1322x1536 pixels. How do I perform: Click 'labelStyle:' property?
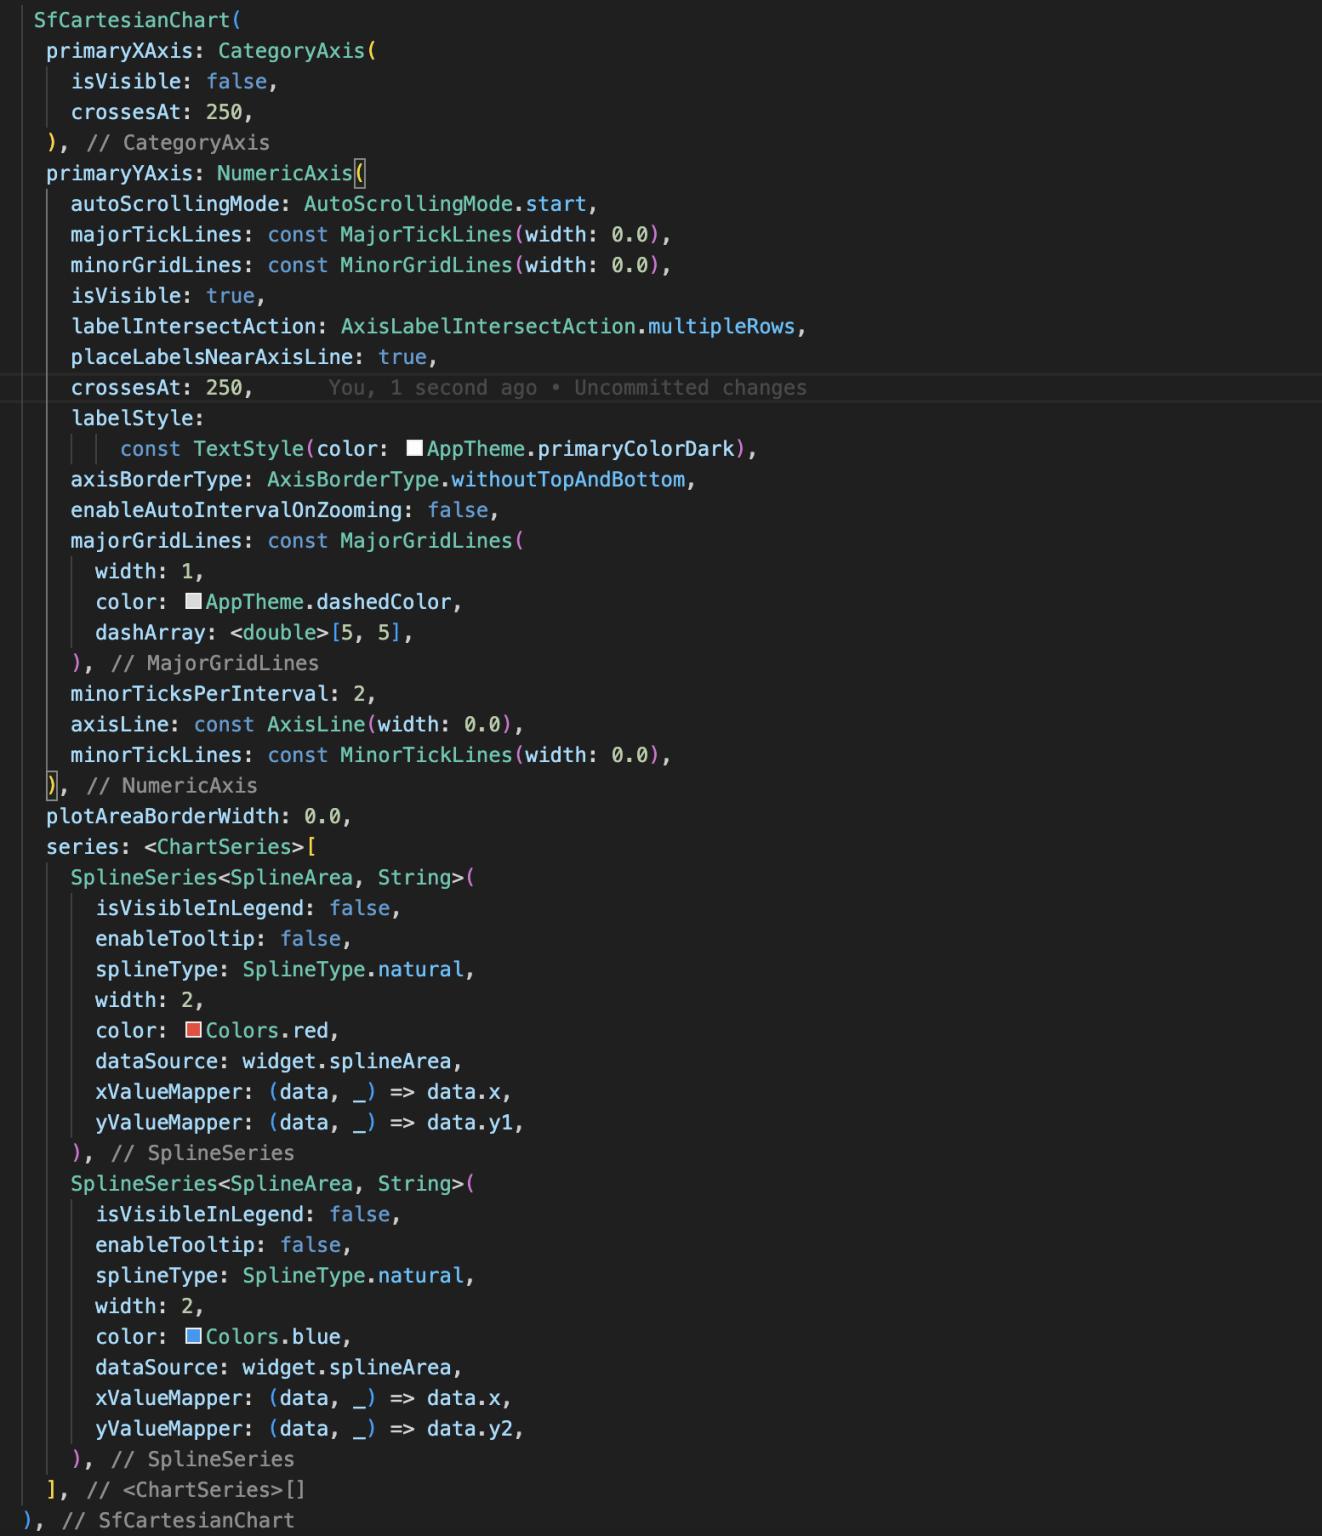(137, 418)
